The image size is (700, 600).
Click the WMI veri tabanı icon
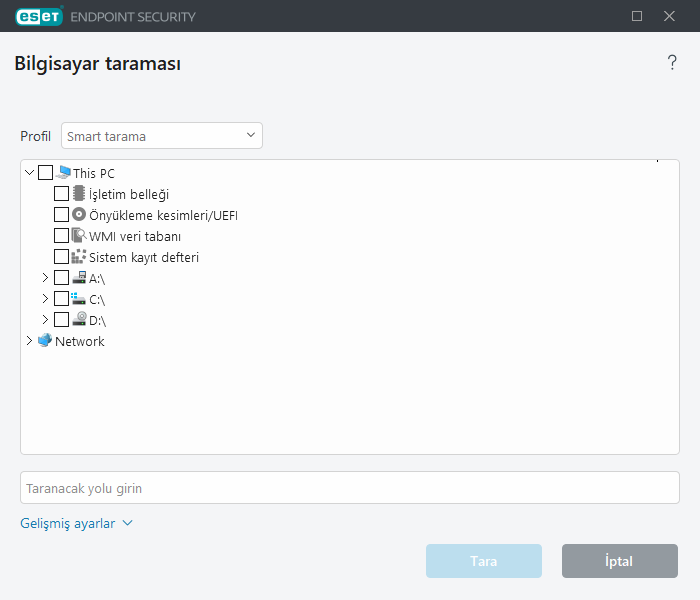pos(79,236)
